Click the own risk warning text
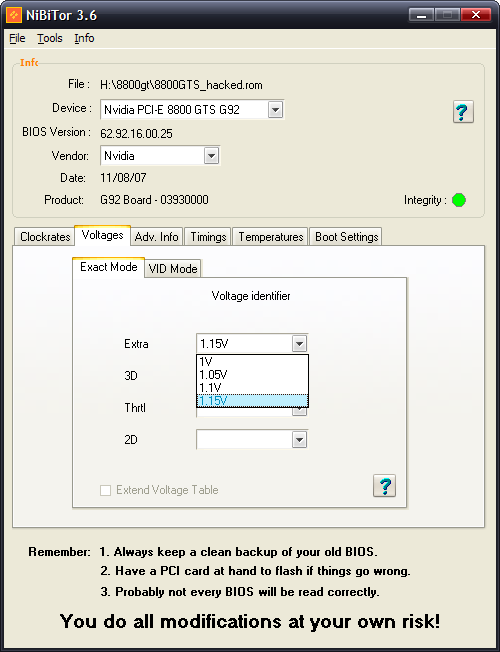 pos(250,621)
